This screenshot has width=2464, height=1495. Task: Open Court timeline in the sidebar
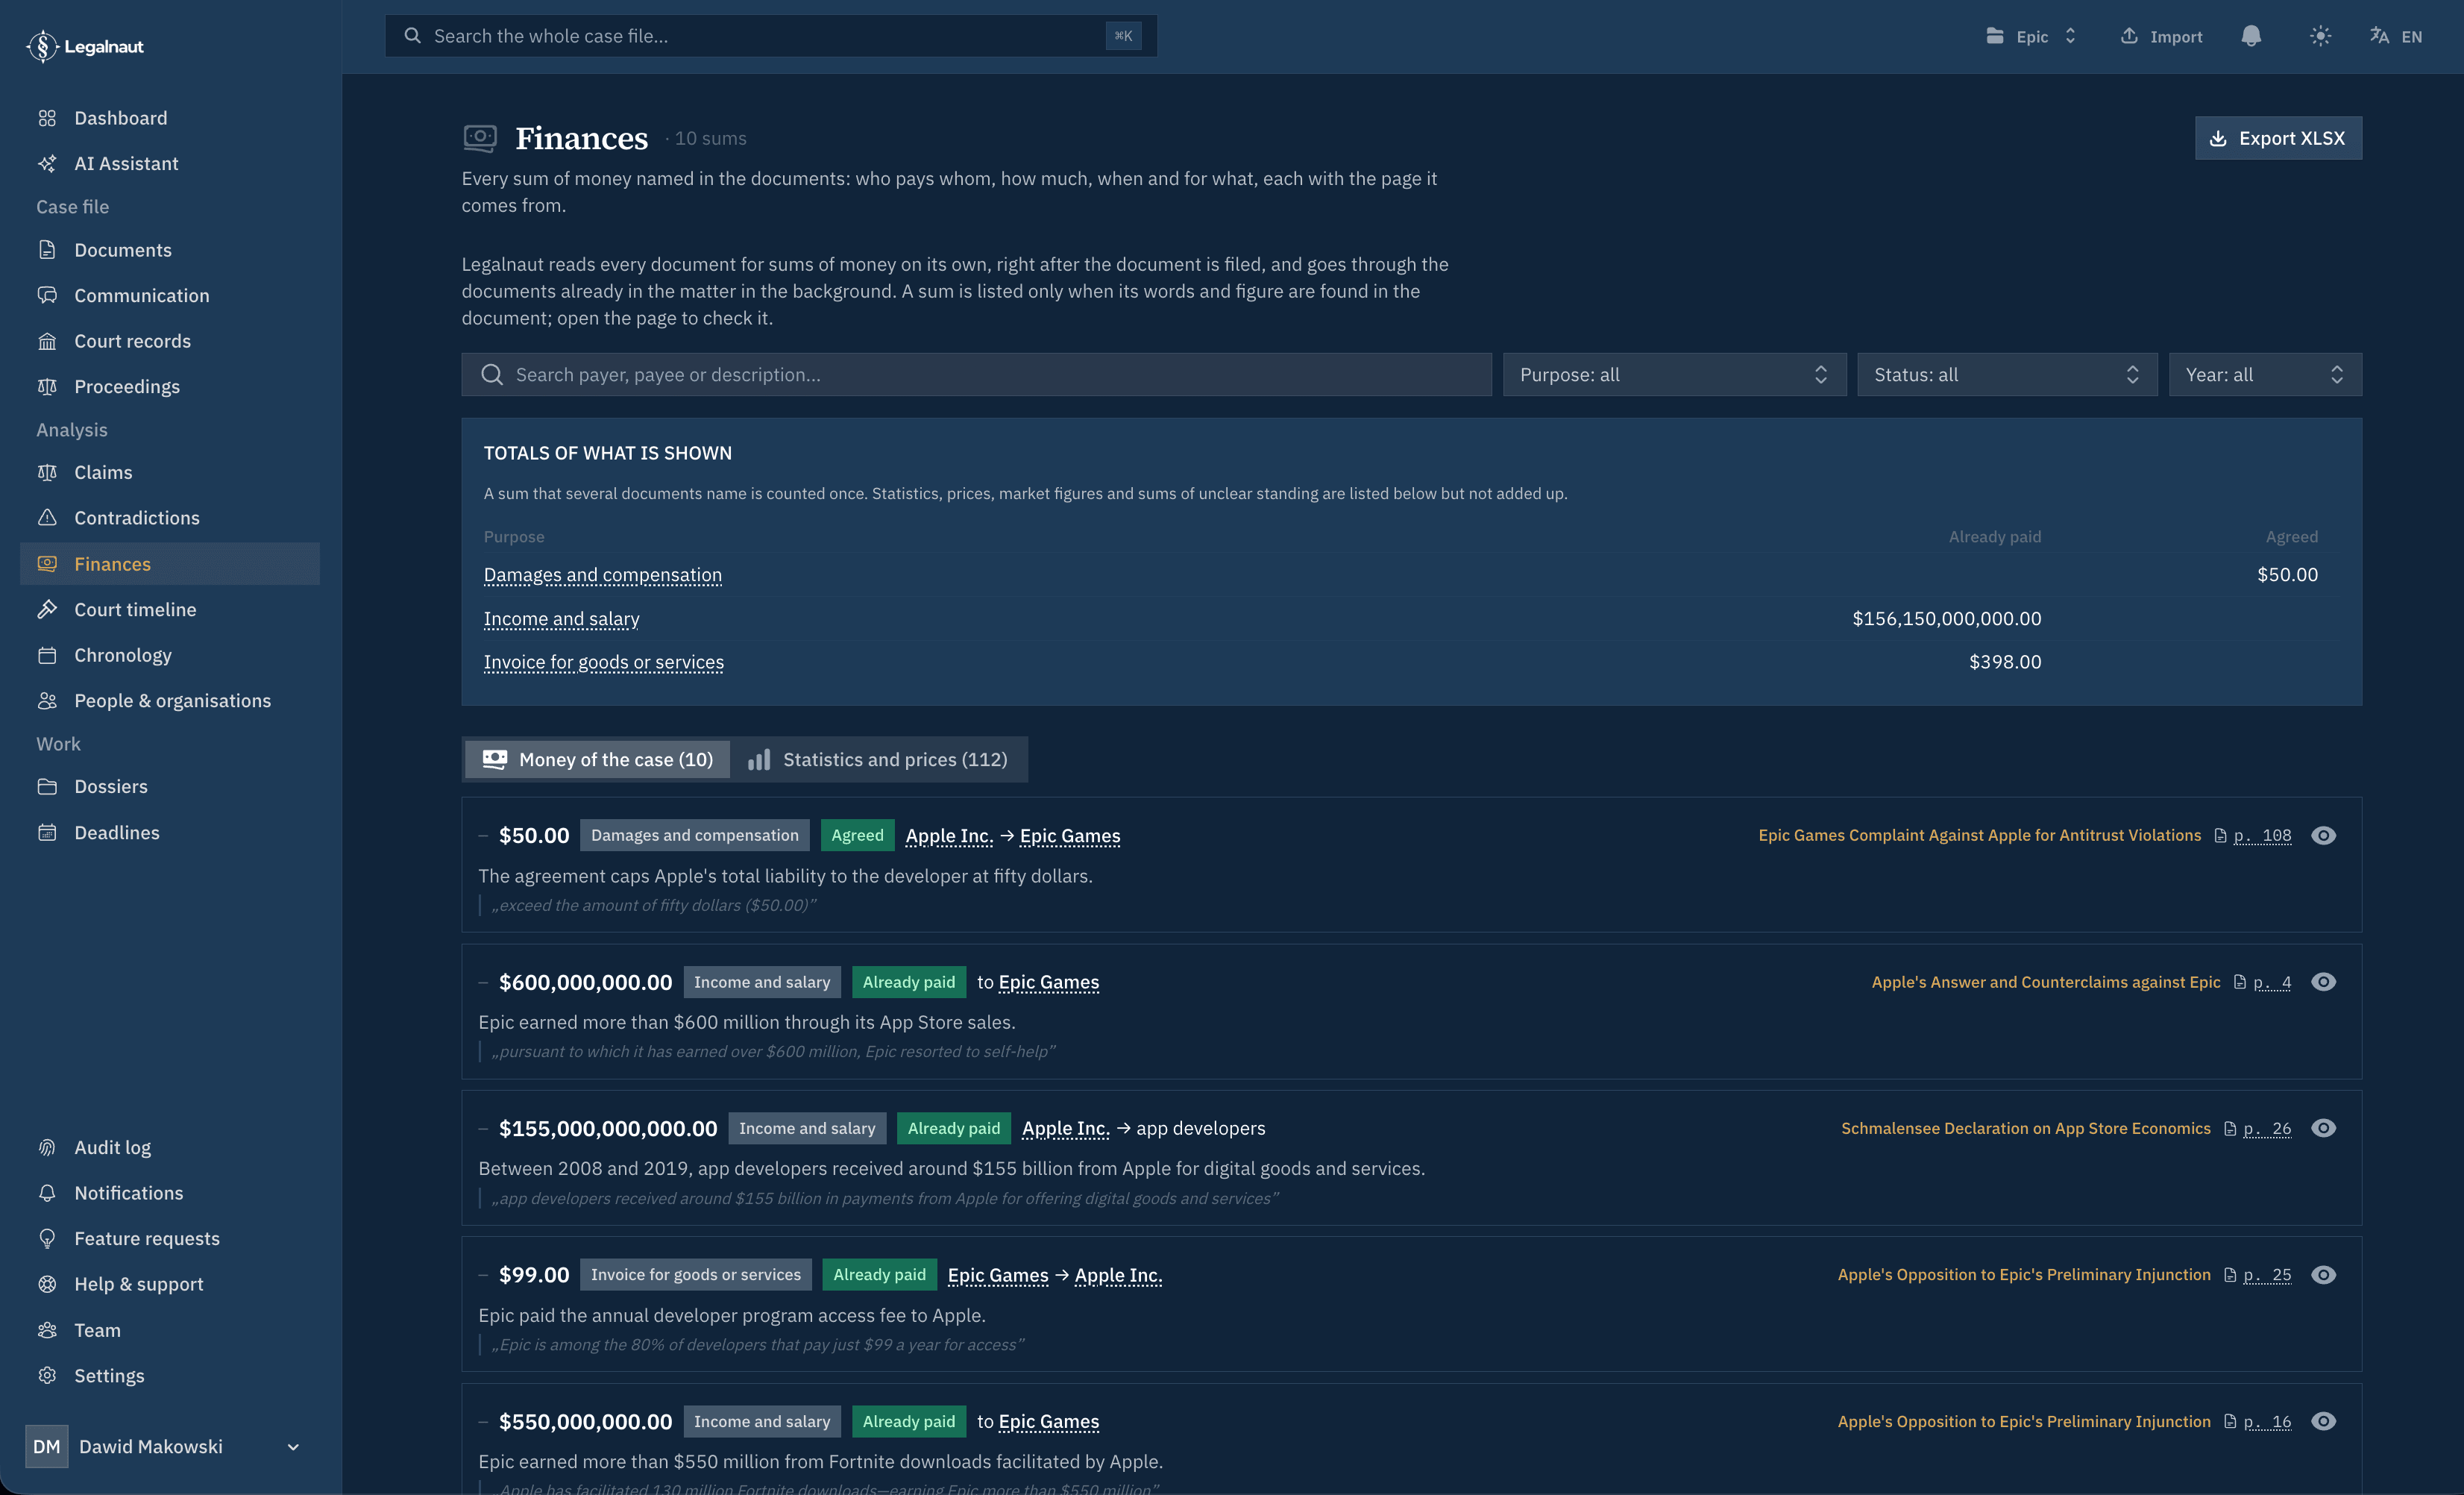point(170,610)
